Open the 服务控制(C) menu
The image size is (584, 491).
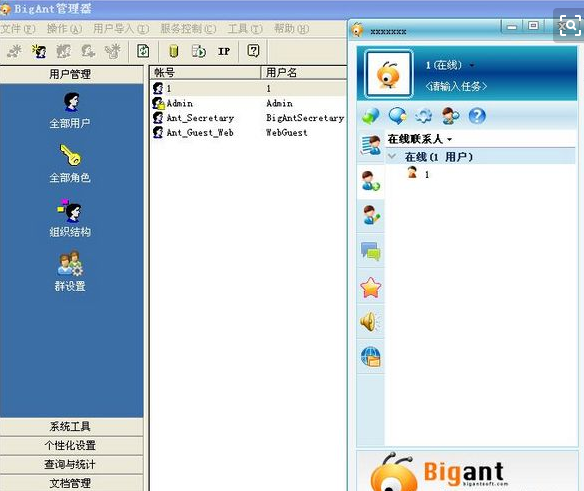tap(188, 29)
